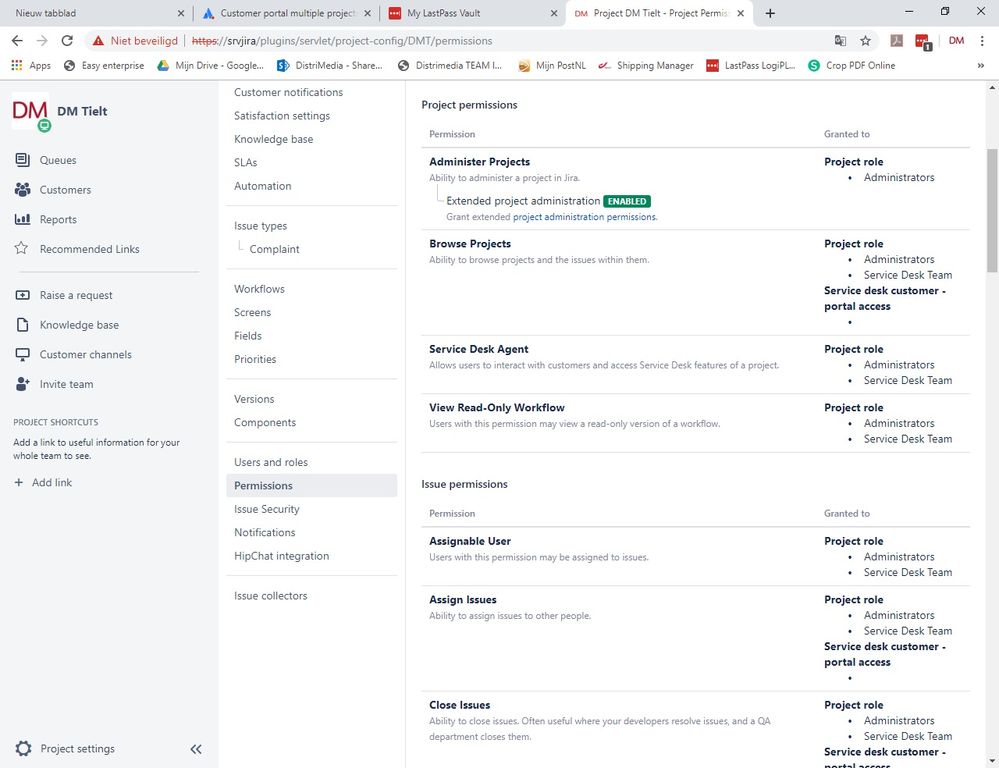Collapse the sidebar with double-chevron icon
Viewport: 999px width, 768px height.
click(x=196, y=749)
